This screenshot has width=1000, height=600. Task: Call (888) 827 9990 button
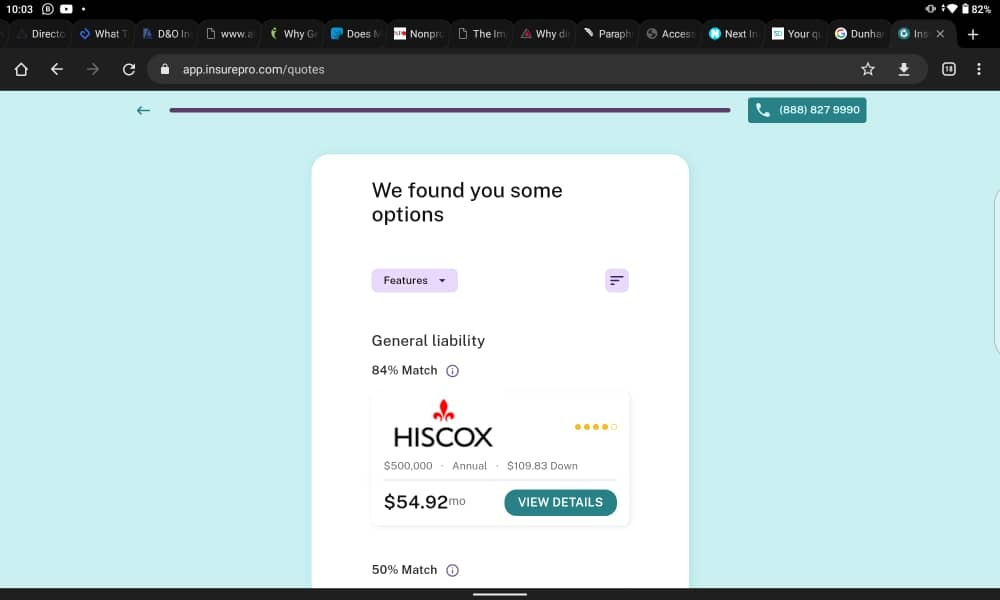(x=807, y=110)
